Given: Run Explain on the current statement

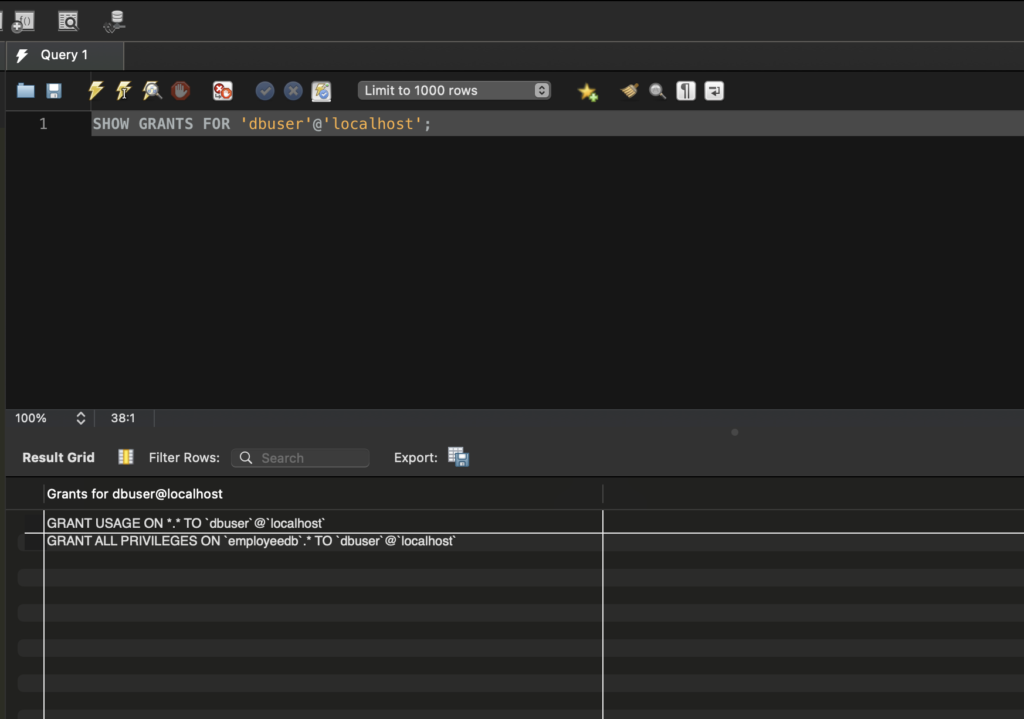Looking at the screenshot, I should (x=152, y=91).
